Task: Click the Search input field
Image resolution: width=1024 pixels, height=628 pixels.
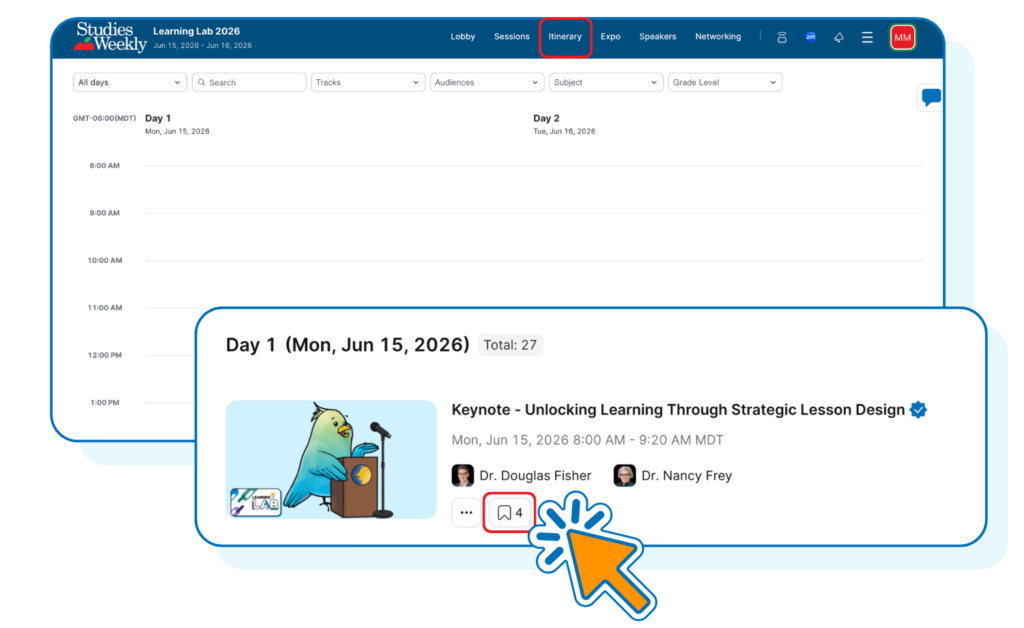Action: (x=249, y=82)
